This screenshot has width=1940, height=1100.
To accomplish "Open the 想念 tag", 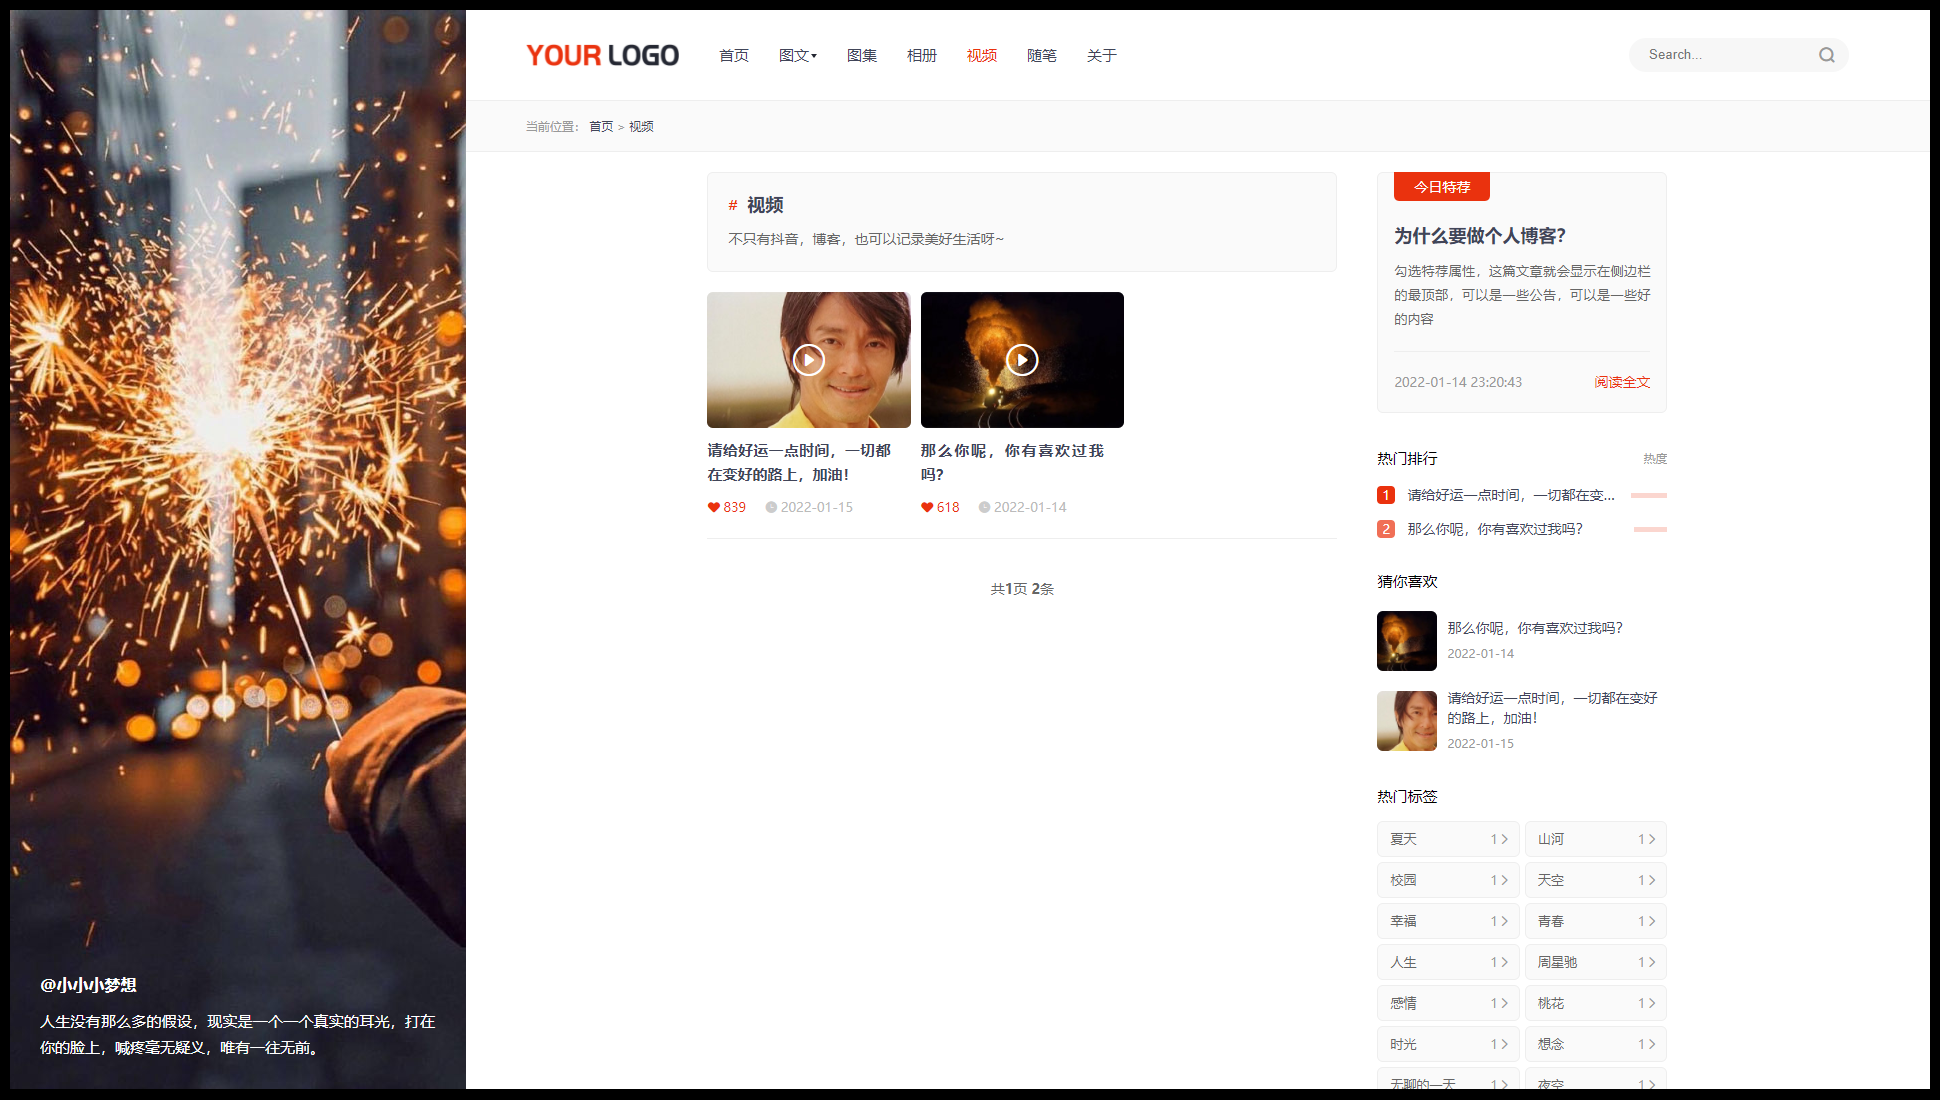I will (1596, 1044).
